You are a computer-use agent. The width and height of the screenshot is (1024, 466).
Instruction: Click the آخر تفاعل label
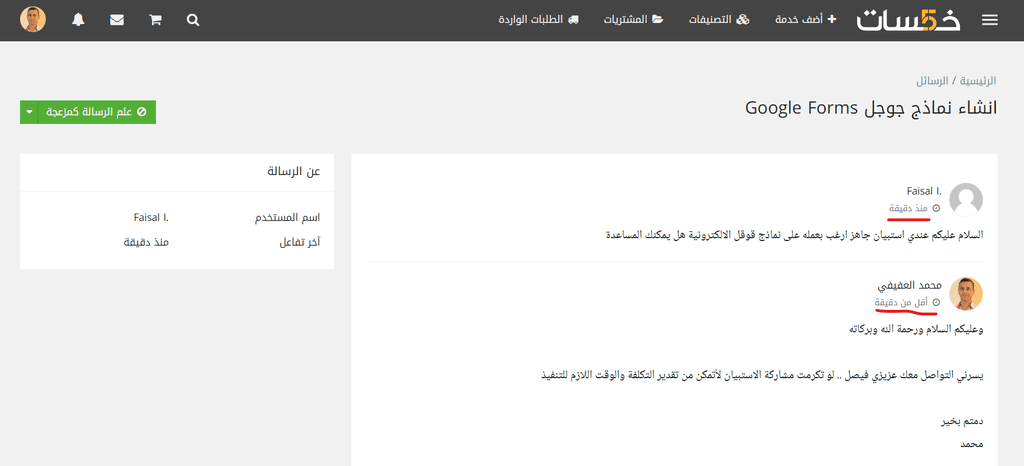click(x=300, y=242)
